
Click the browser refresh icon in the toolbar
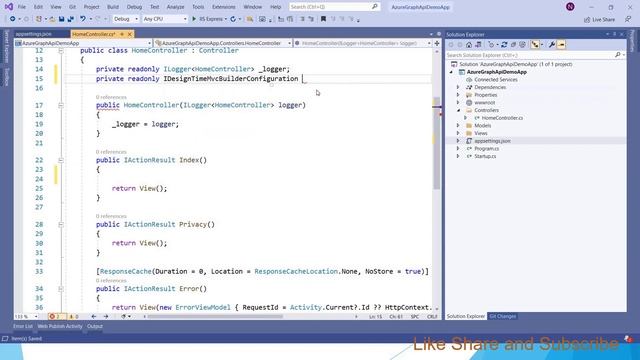click(233, 19)
